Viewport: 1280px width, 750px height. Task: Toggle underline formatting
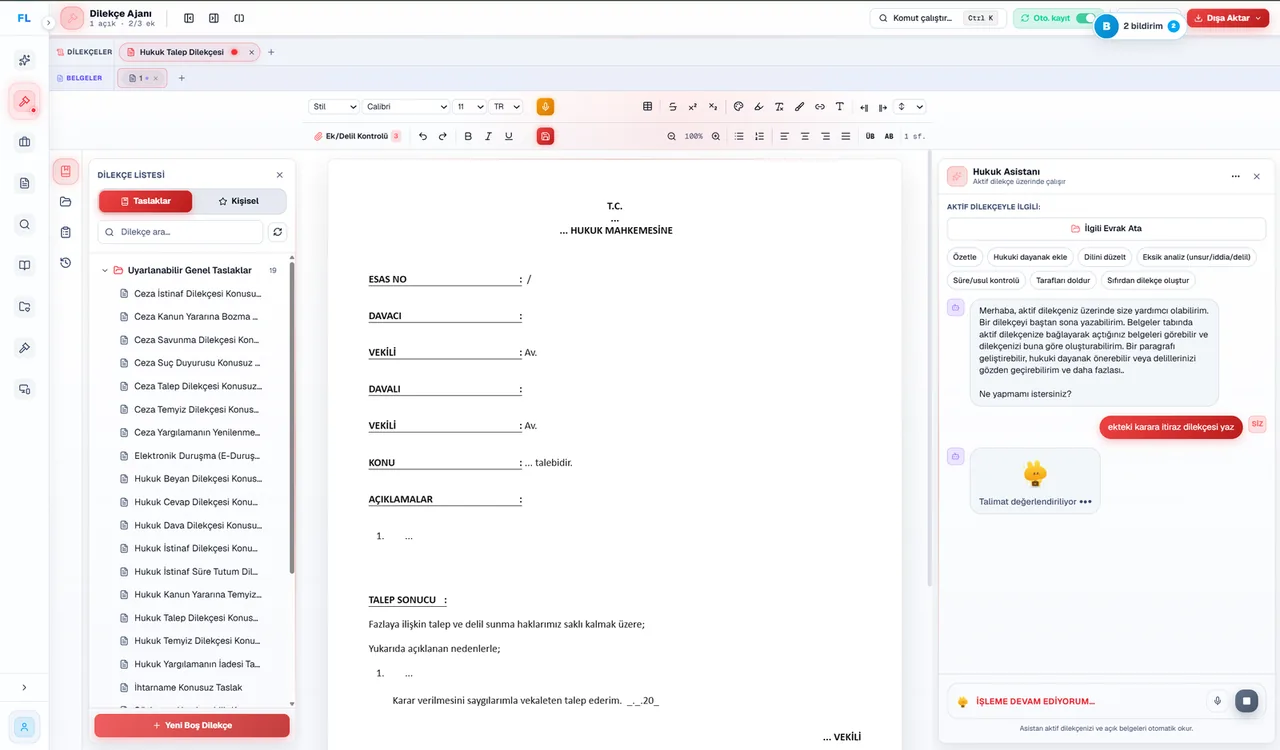click(509, 136)
